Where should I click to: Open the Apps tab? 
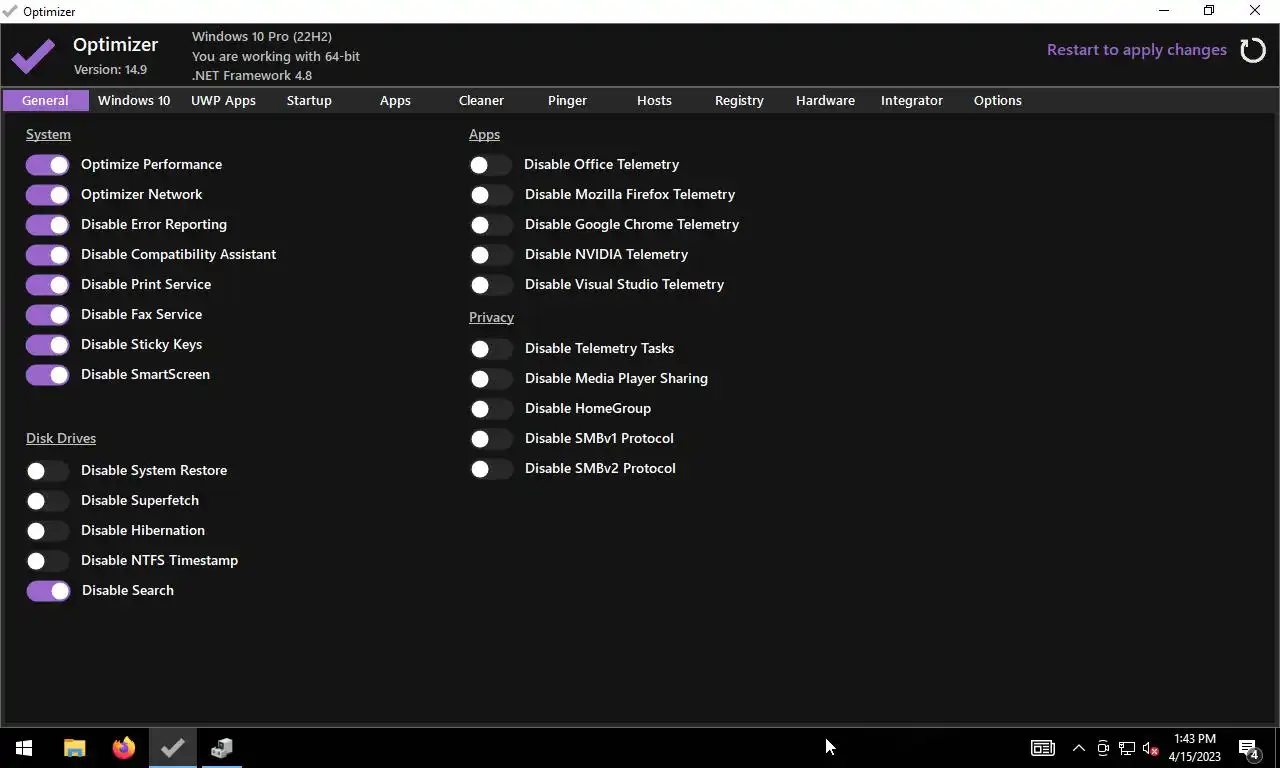395,100
